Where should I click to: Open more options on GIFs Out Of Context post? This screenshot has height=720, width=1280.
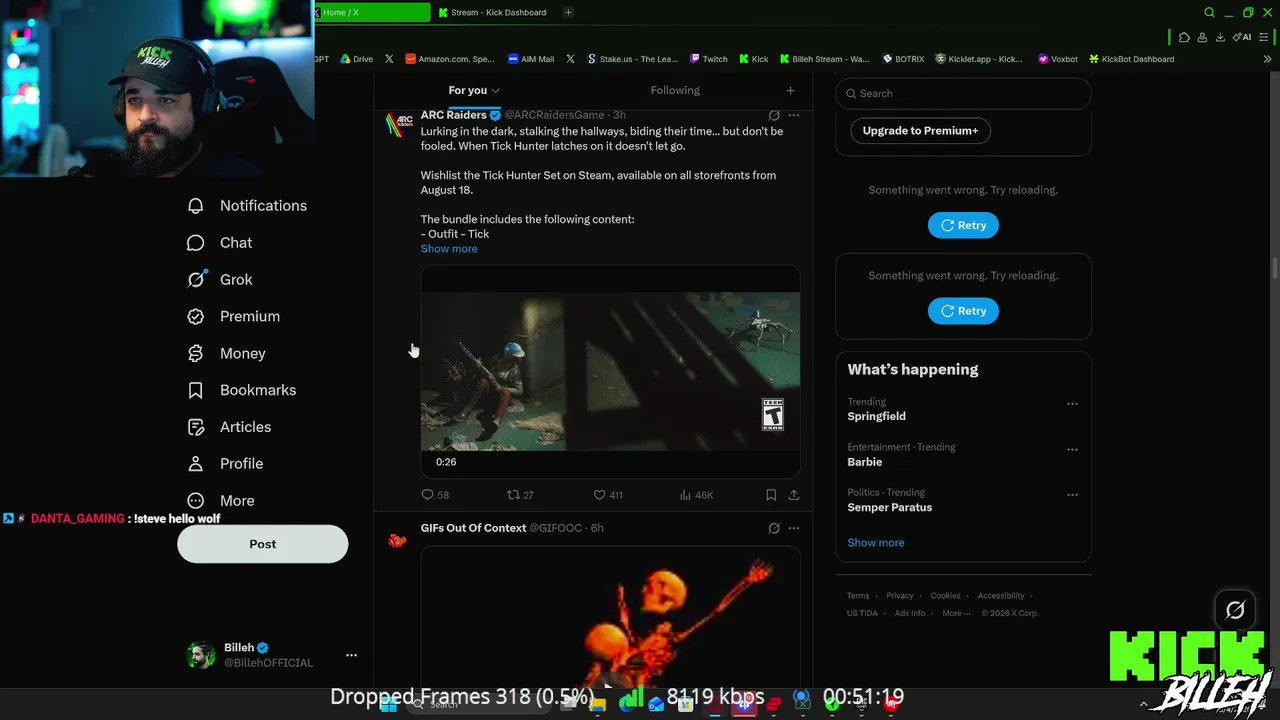coord(793,528)
